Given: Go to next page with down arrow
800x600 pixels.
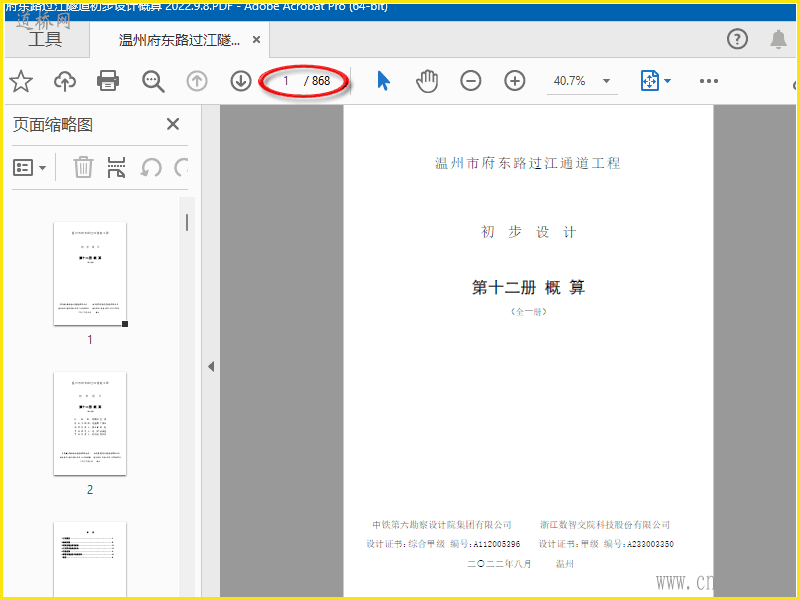Looking at the screenshot, I should tap(241, 81).
